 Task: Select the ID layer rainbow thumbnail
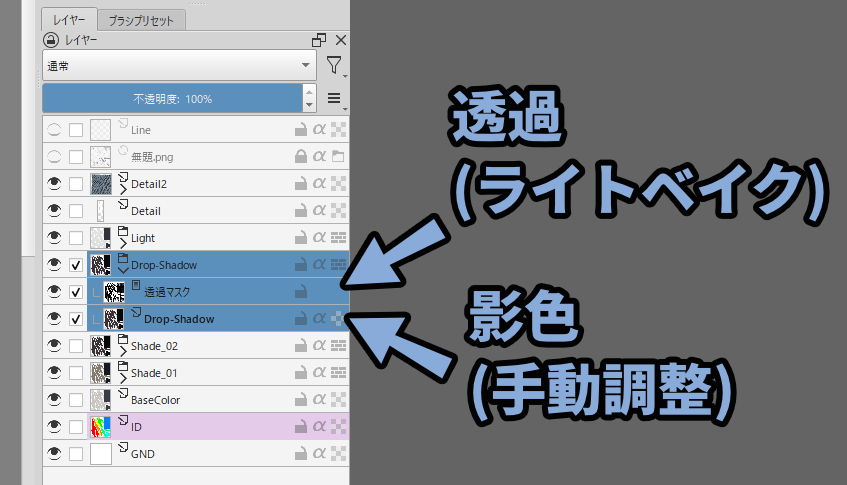click(101, 427)
